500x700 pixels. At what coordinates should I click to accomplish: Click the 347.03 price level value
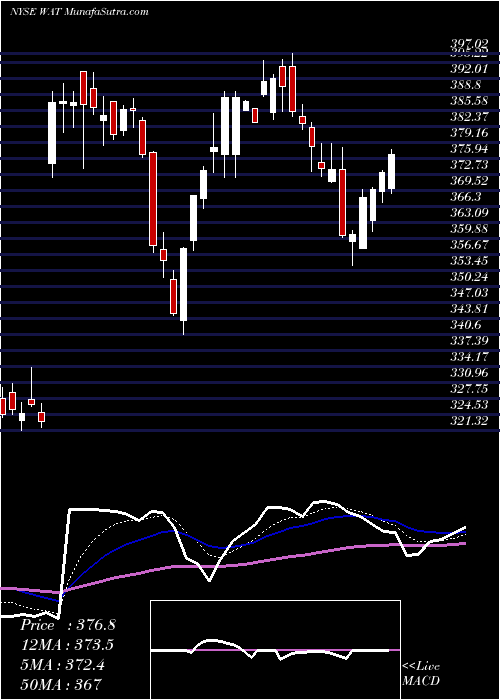click(467, 294)
